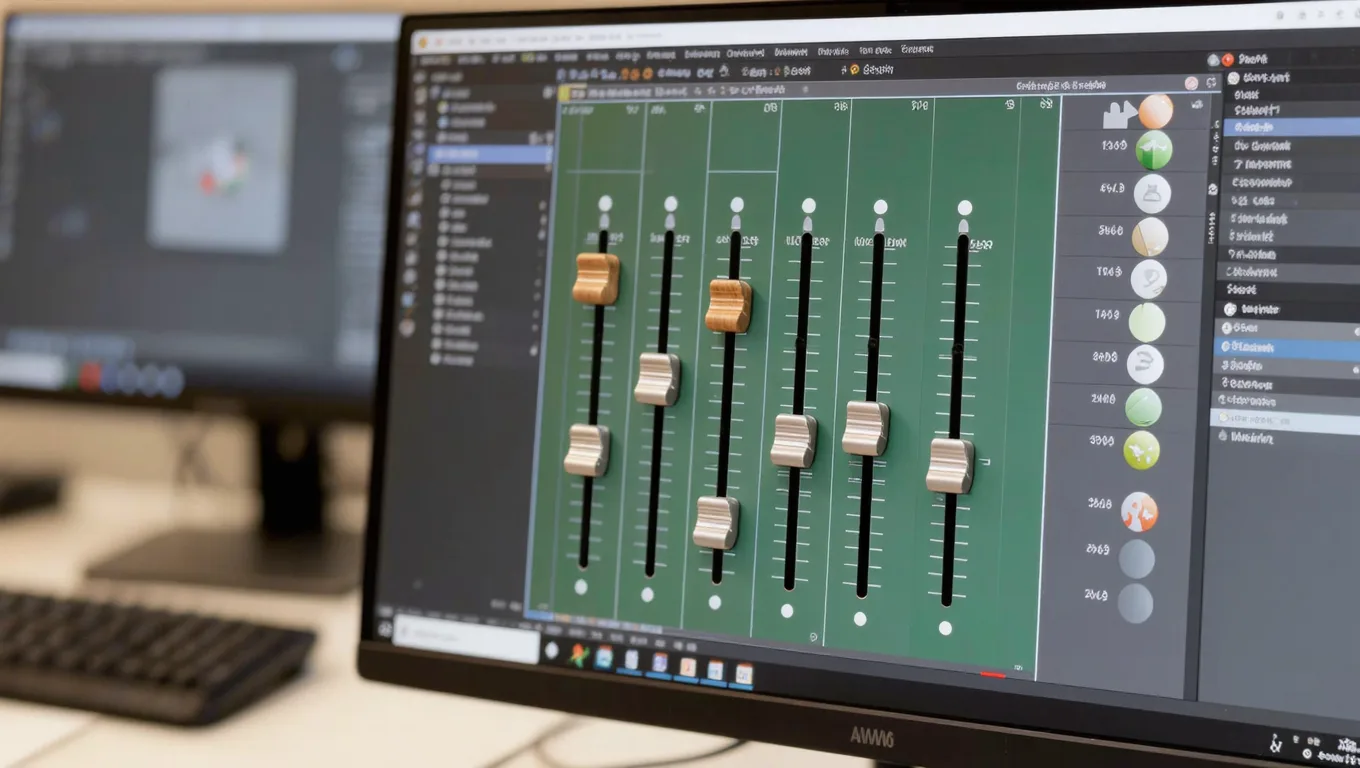
Task: Select the pale highlighted row in right panel list
Action: pyautogui.click(x=1285, y=419)
